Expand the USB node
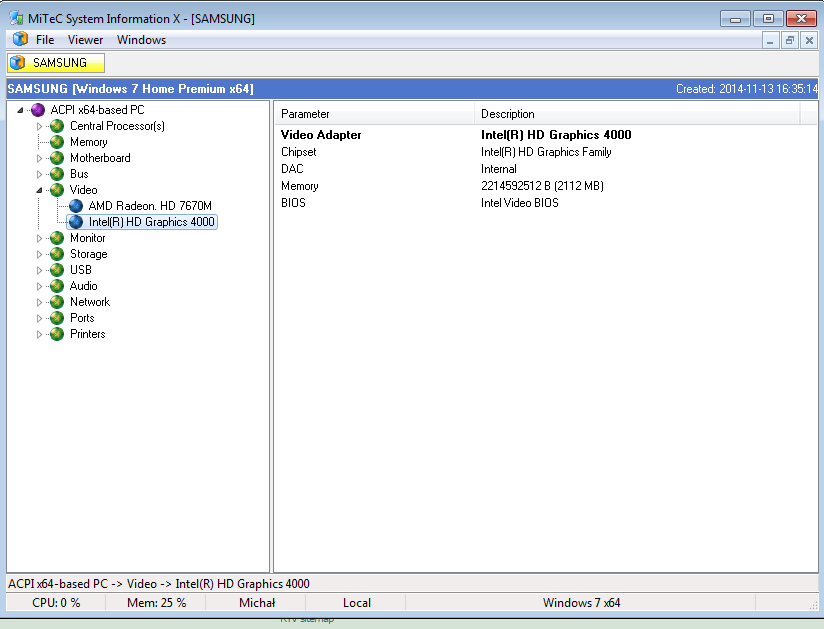The image size is (824, 629). coord(39,270)
